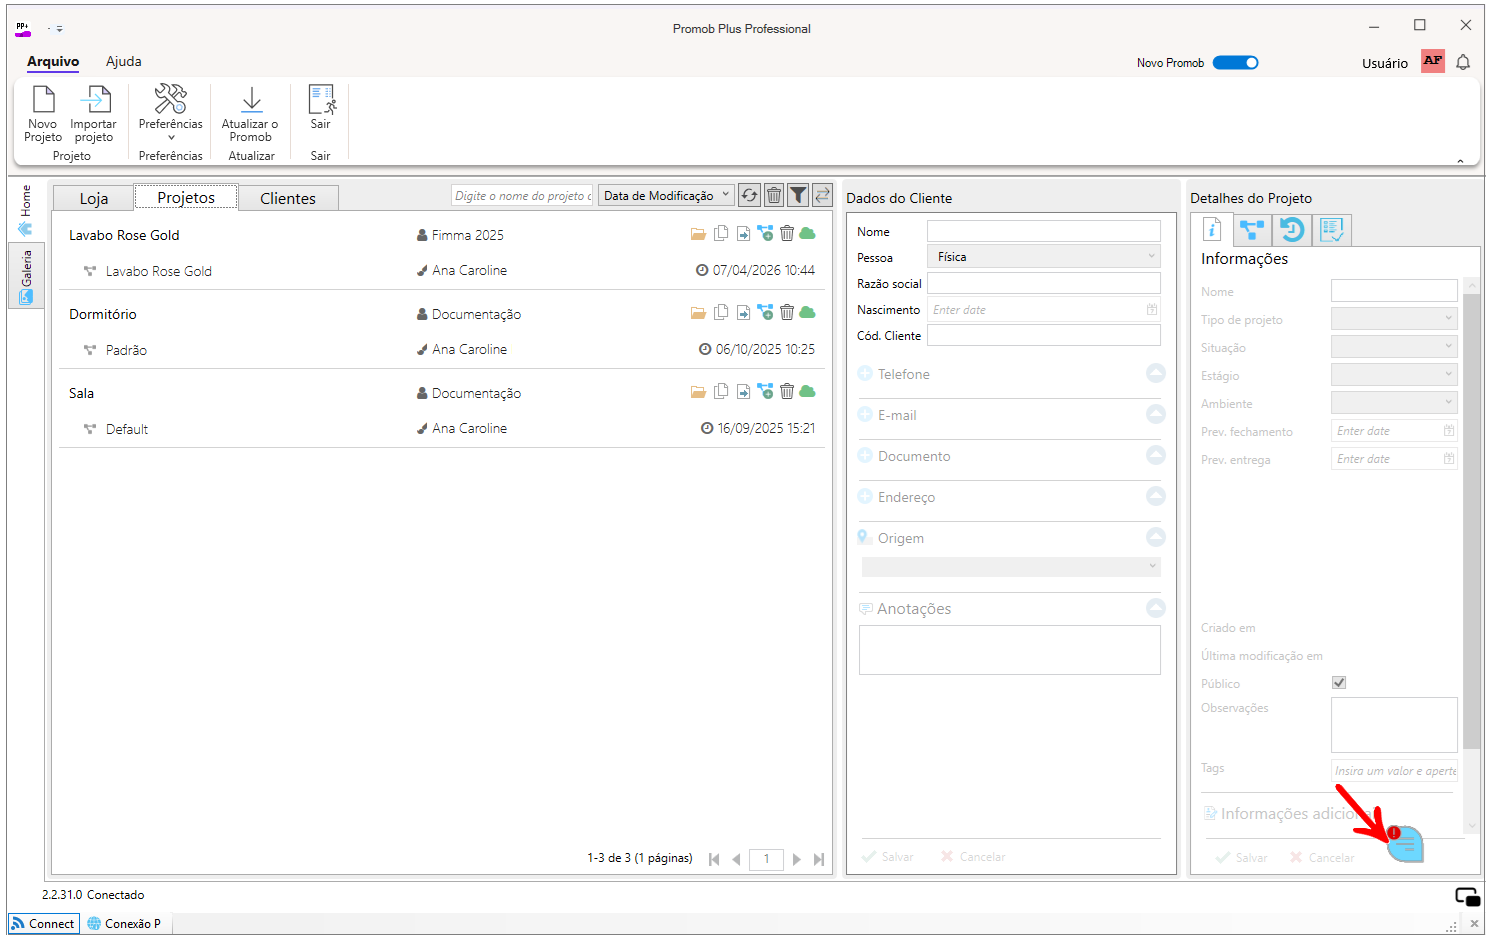Click the notification bell icon
The width and height of the screenshot is (1490, 946).
point(1463,62)
